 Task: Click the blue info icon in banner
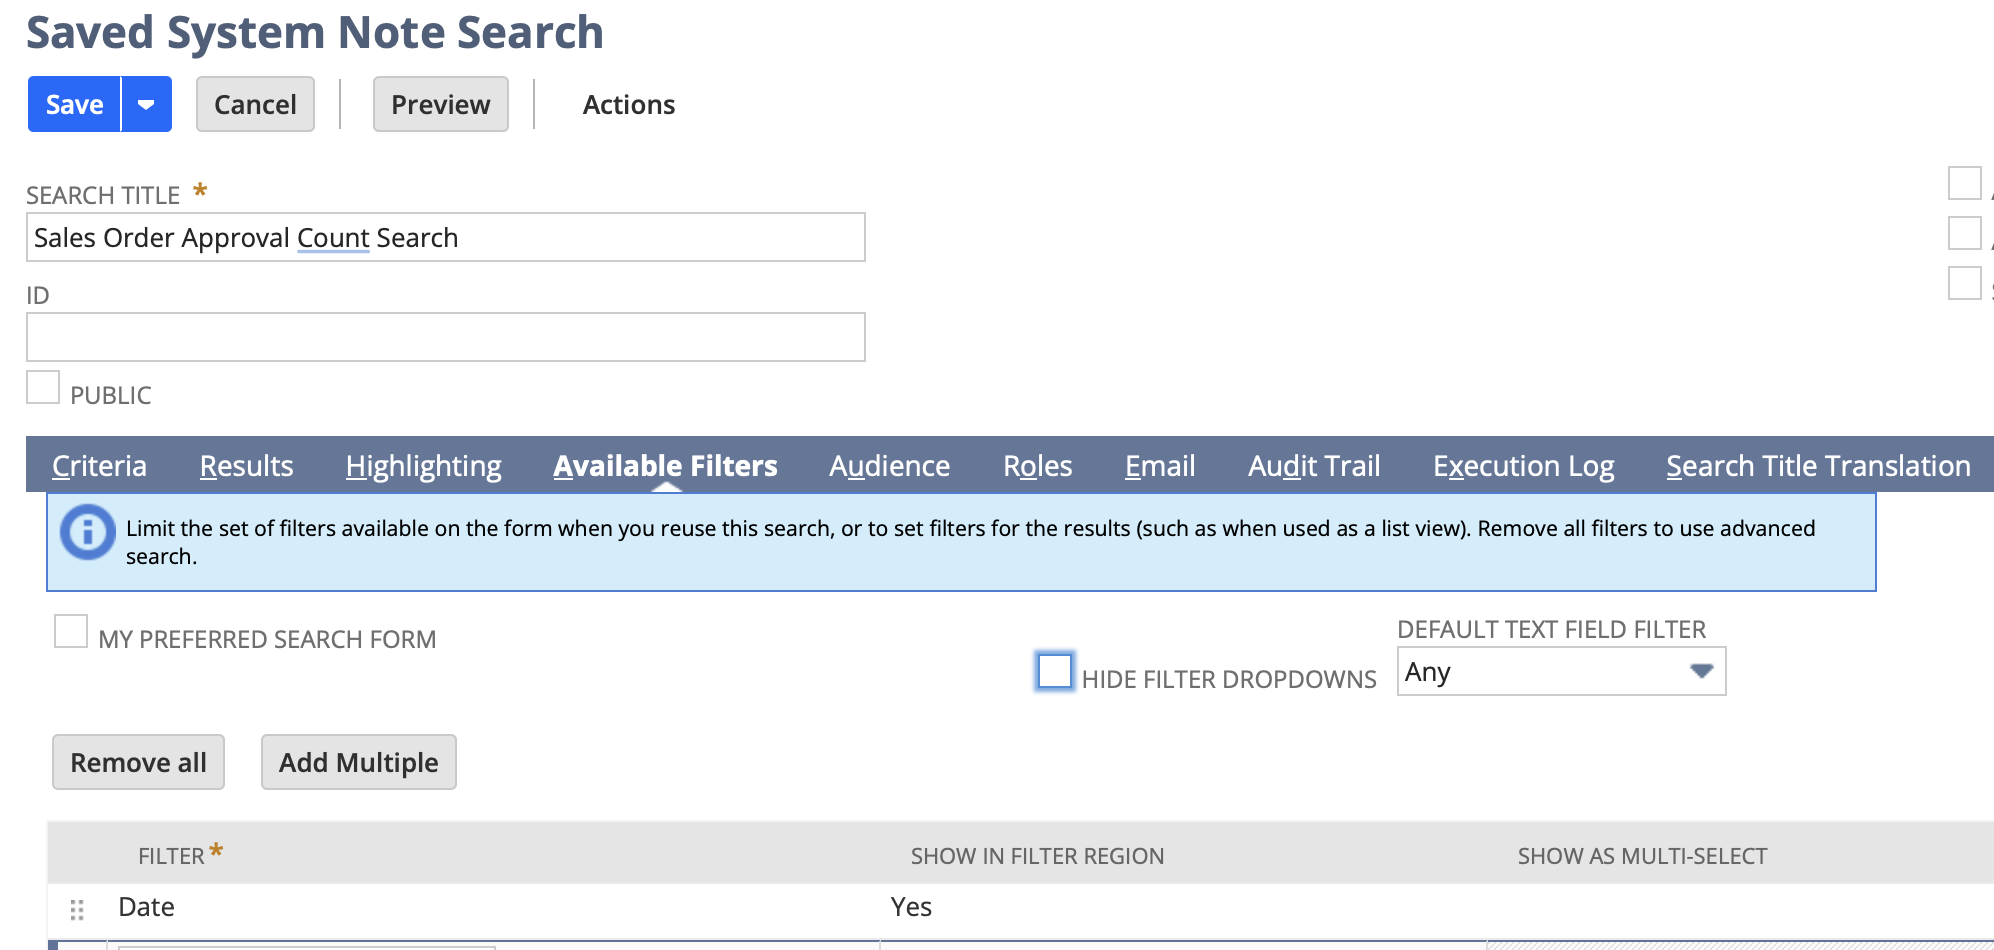[x=87, y=532]
